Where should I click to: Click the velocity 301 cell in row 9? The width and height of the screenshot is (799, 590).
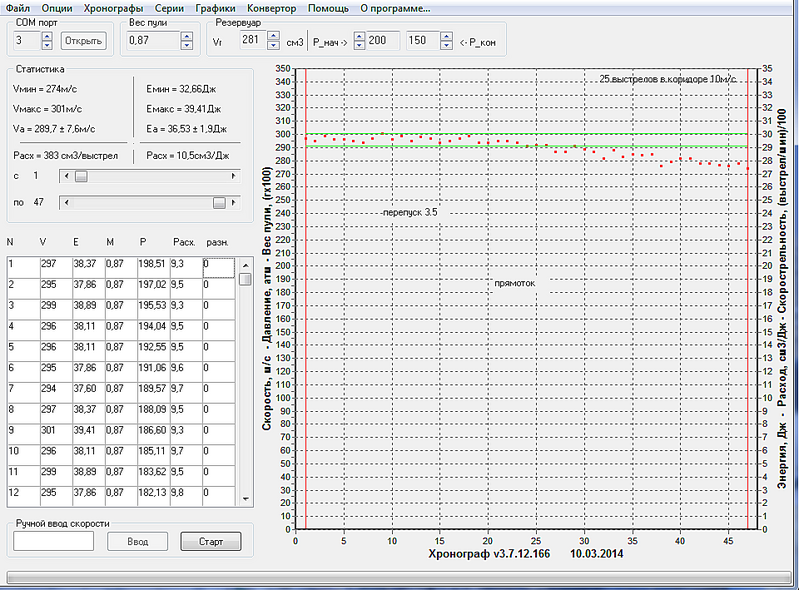pos(56,434)
